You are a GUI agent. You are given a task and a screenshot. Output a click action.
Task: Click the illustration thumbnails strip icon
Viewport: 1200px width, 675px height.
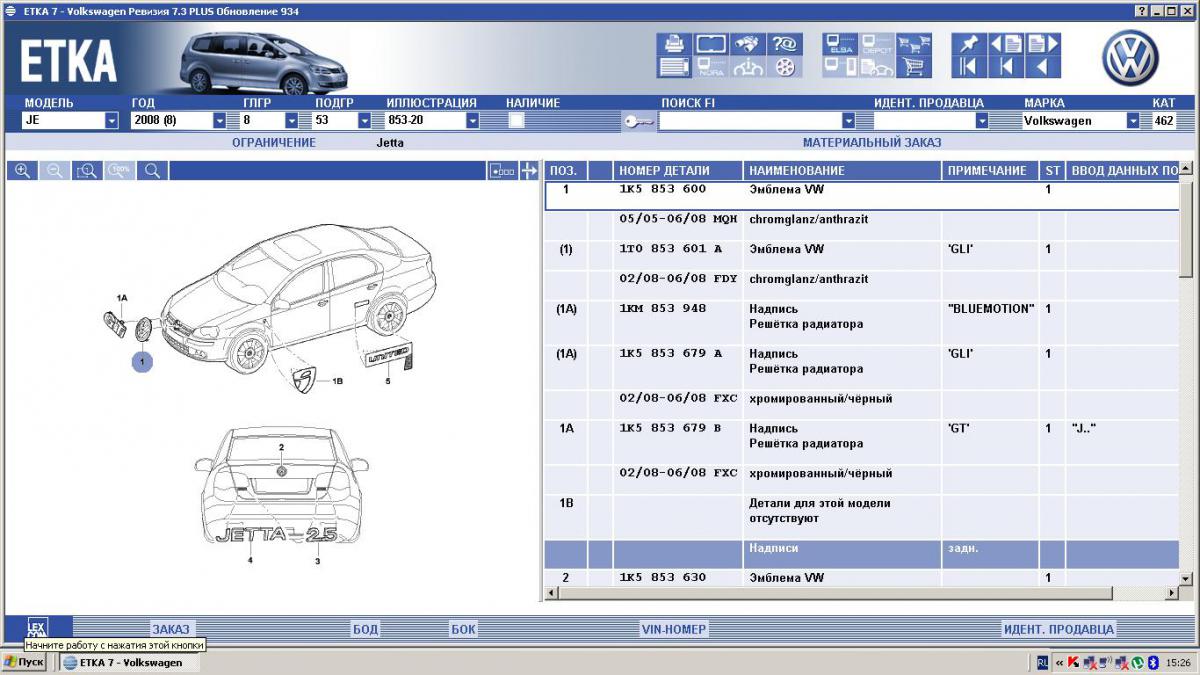point(503,171)
